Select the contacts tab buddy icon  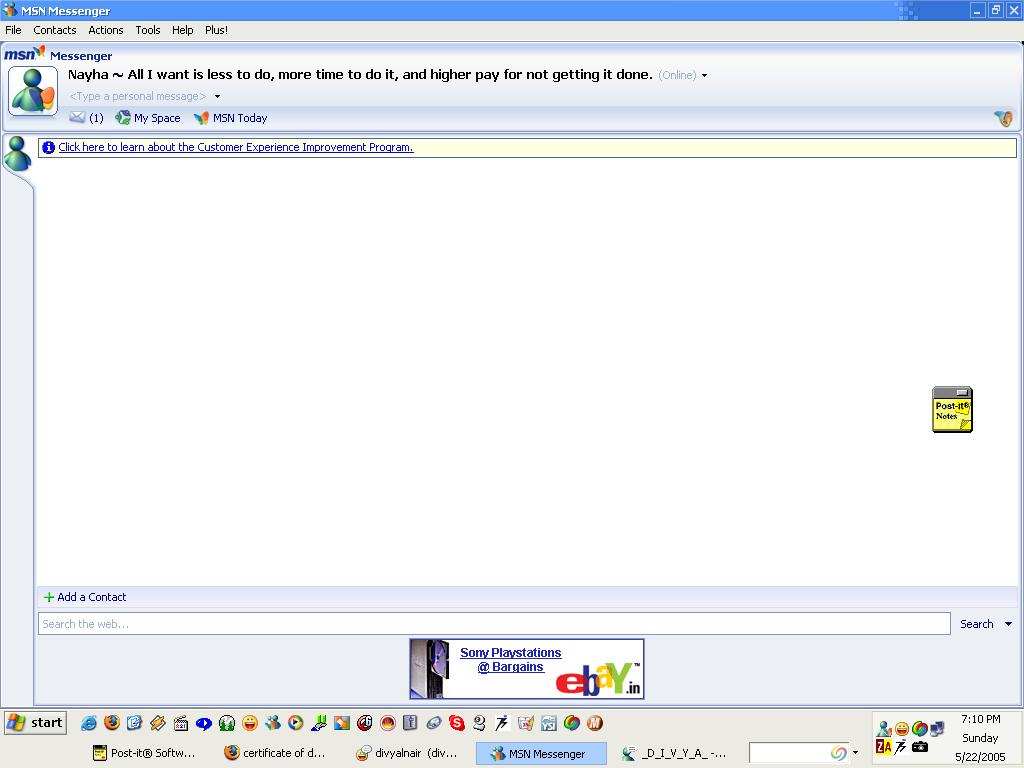(17, 154)
